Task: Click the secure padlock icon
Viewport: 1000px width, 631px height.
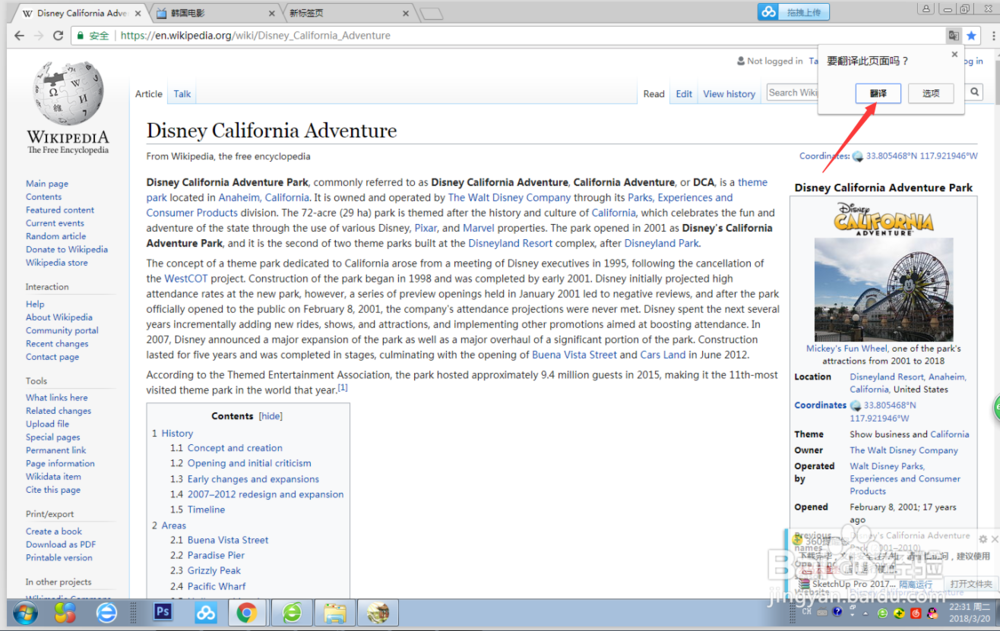Action: 80,36
